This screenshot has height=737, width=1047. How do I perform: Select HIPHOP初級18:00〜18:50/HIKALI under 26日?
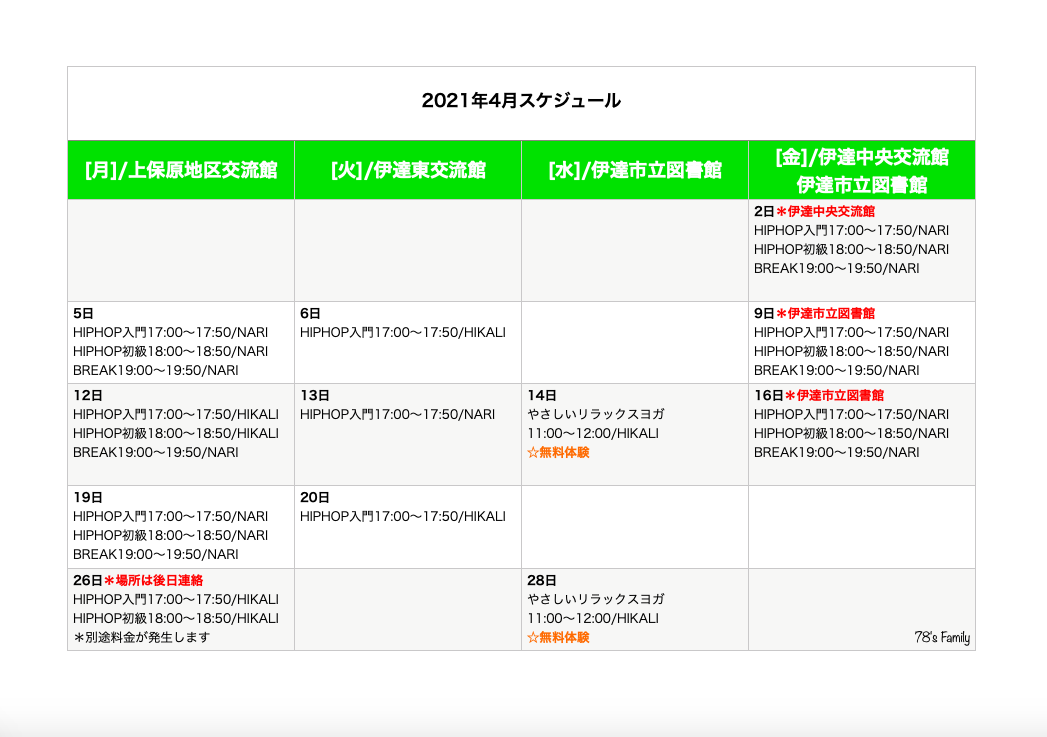[x=176, y=618]
